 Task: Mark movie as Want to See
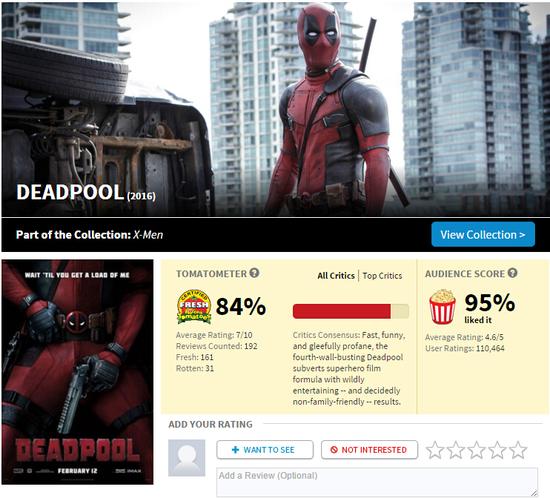coord(265,450)
